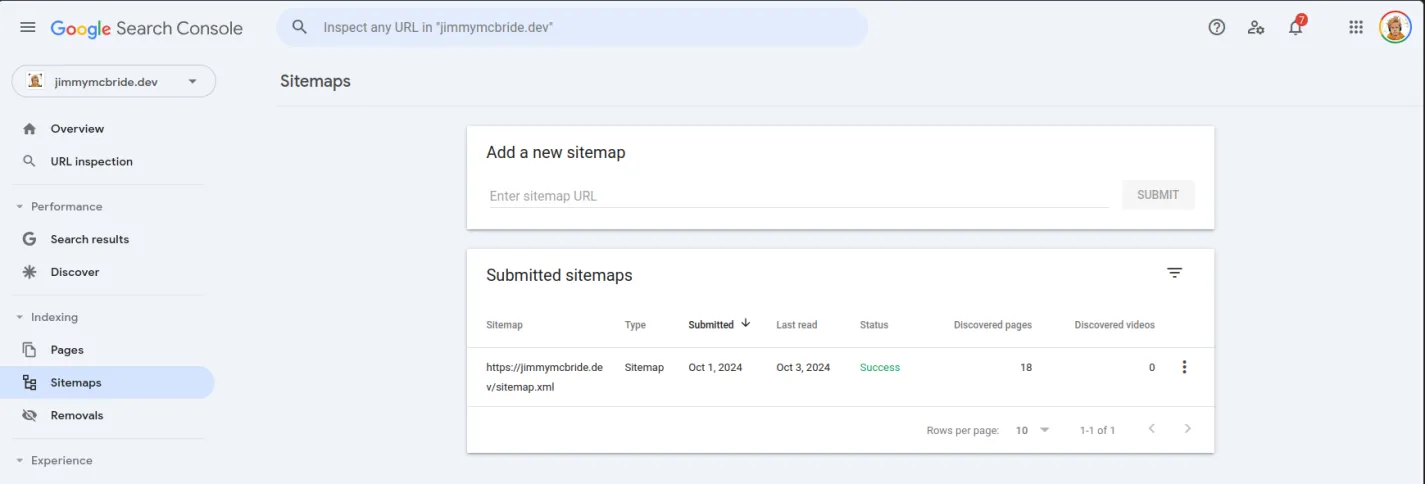The width and height of the screenshot is (1425, 484).
Task: Click the Submitted sitemaps heading
Action: tap(559, 275)
